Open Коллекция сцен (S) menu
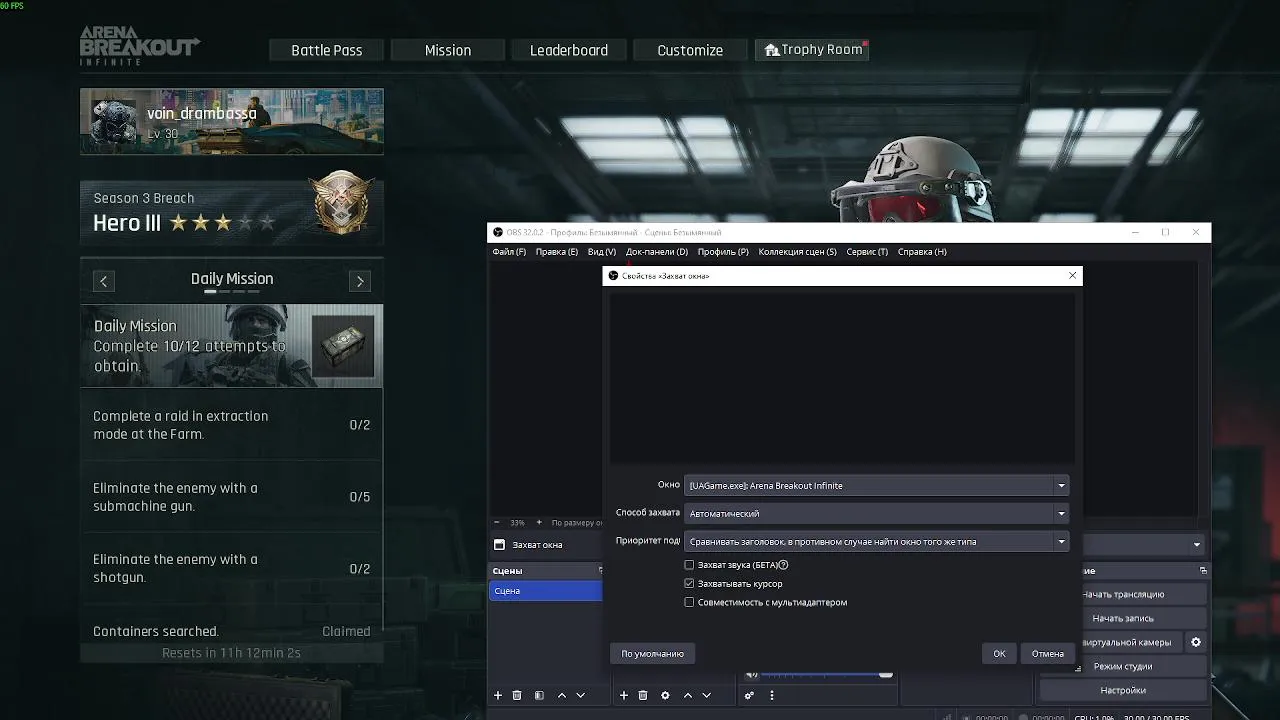The image size is (1280, 720). (798, 252)
